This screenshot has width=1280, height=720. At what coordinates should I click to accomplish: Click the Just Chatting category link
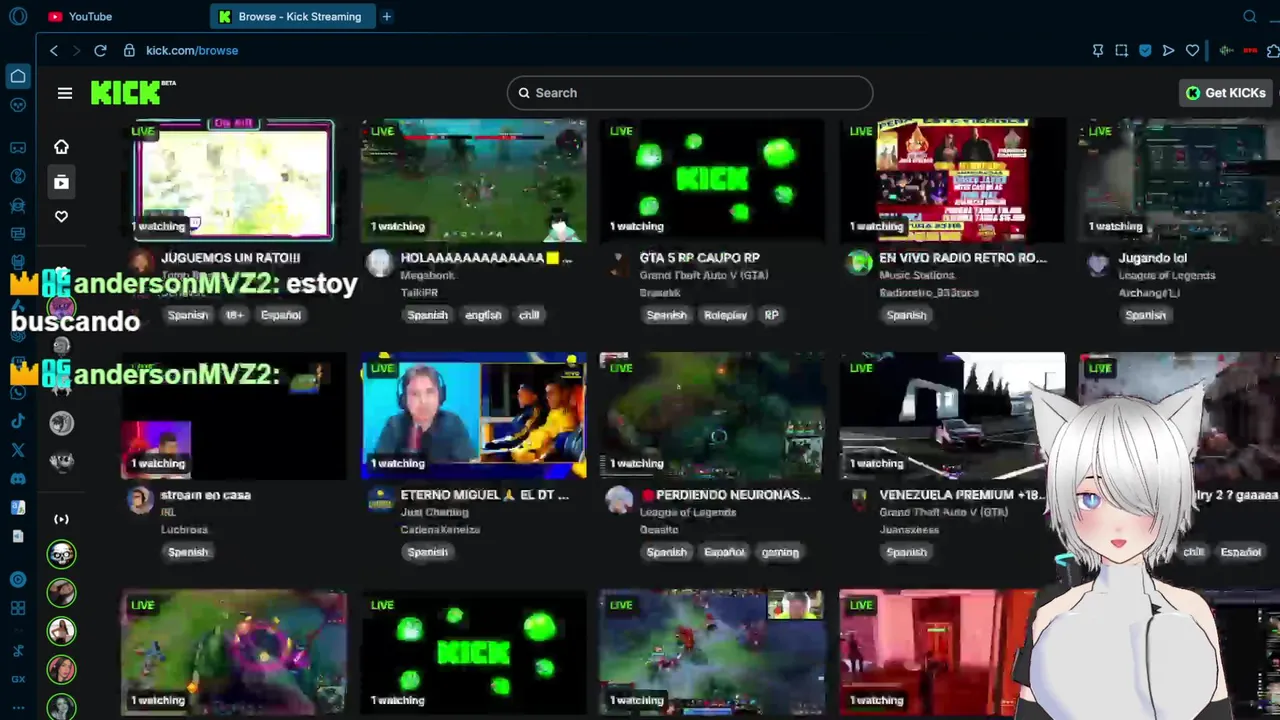434,512
